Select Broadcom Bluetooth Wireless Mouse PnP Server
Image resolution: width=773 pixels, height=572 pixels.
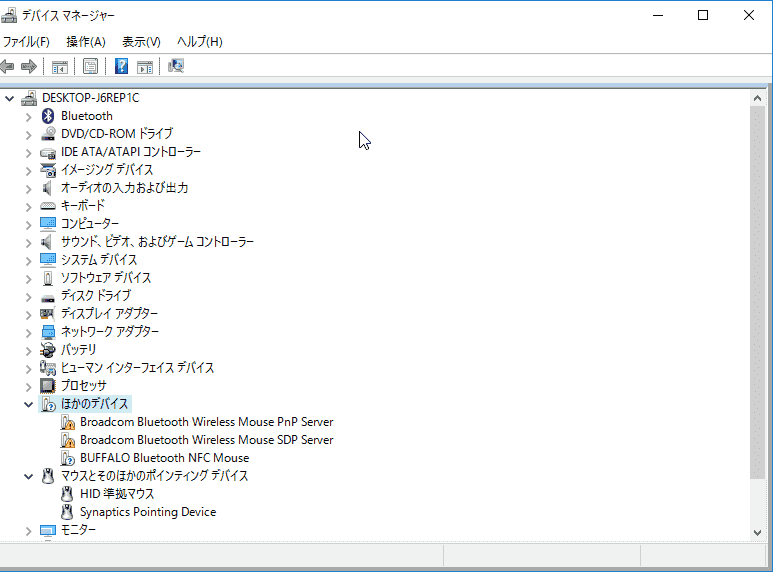point(207,422)
